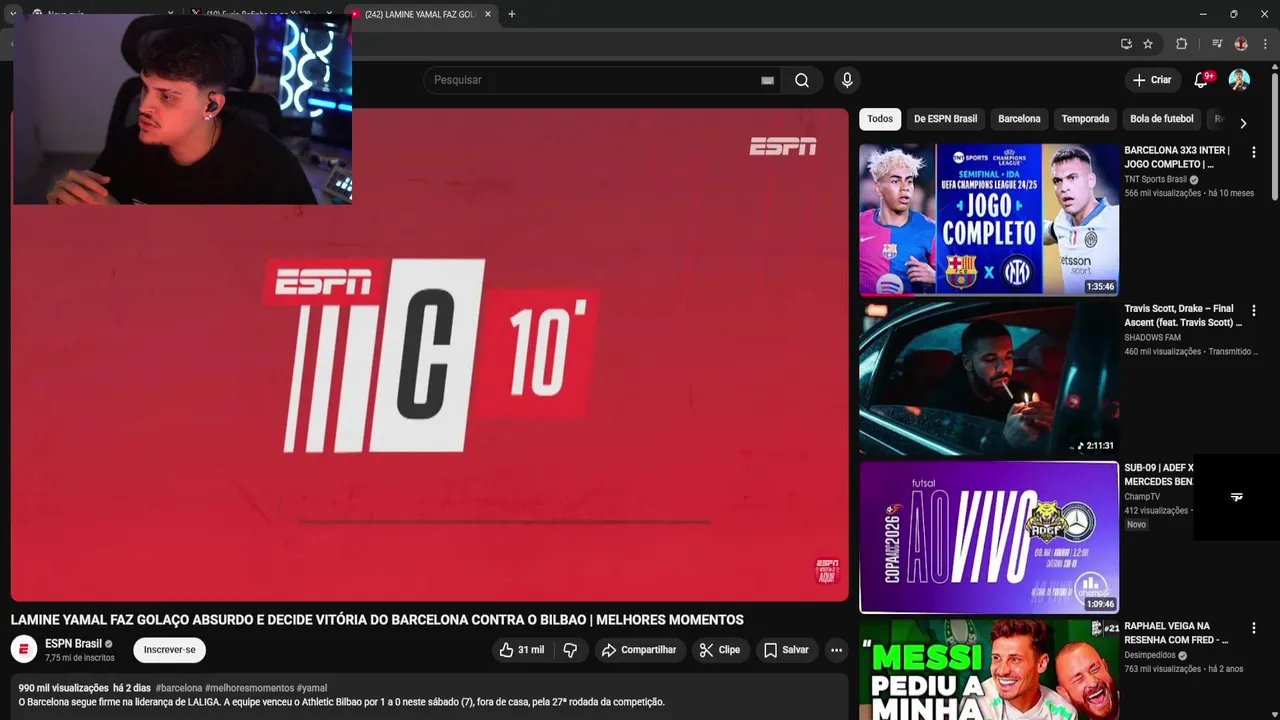Click the SHADOWS FAM channel name
1280x720 pixels.
click(x=1152, y=338)
